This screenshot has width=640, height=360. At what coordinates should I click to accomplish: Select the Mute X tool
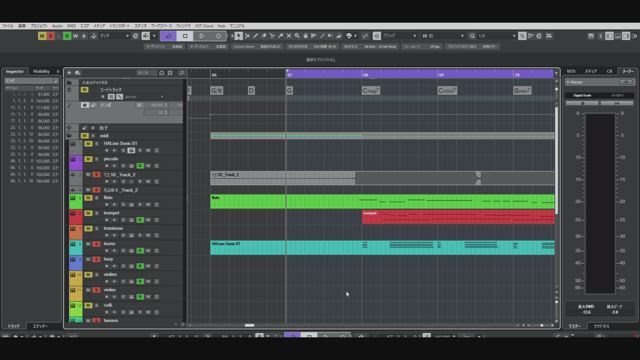click(289, 36)
